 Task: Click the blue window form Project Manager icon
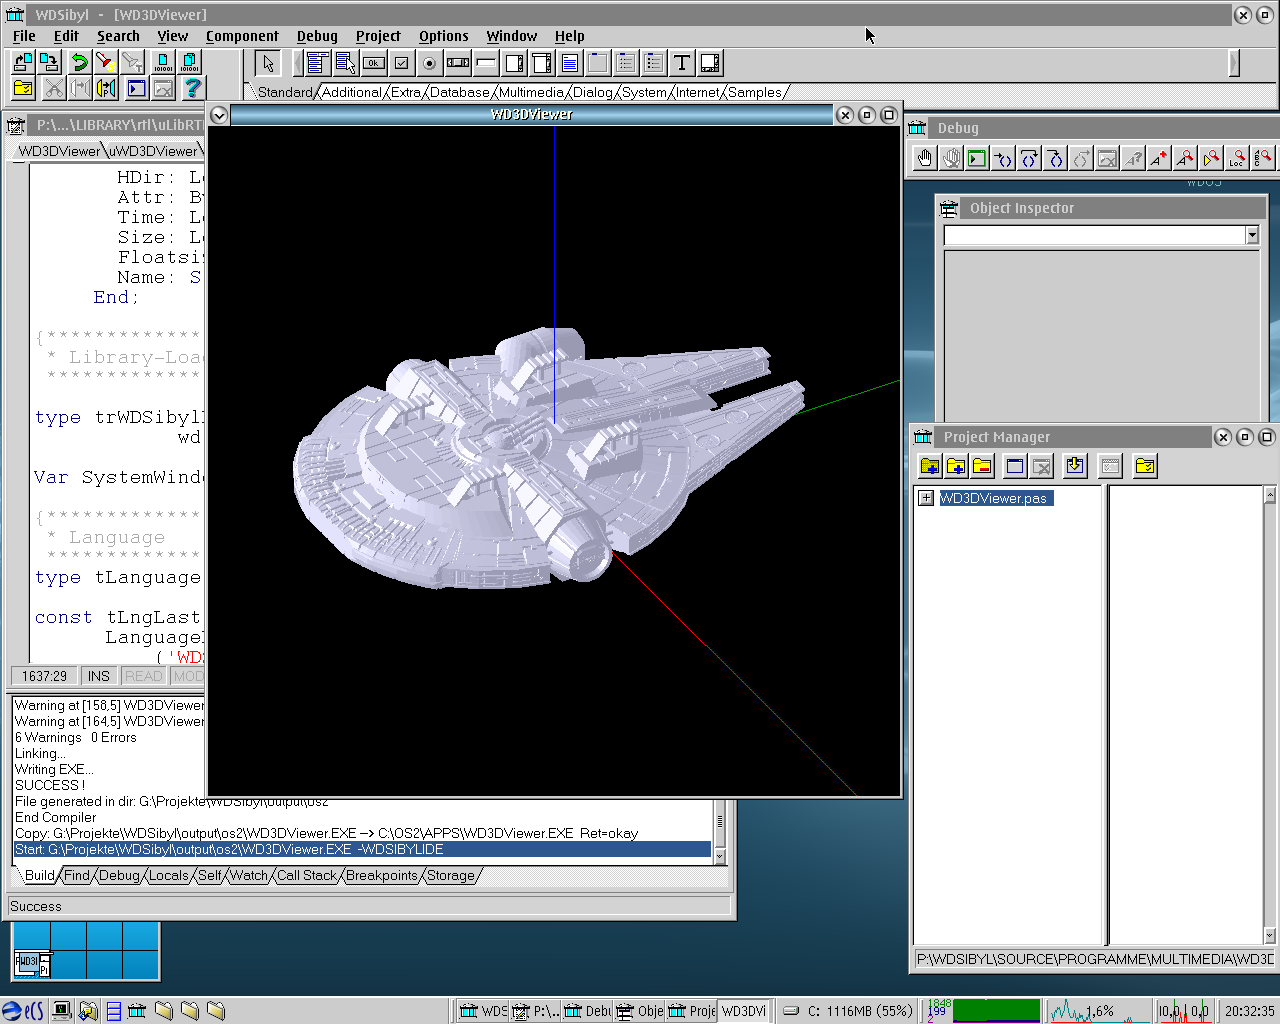(x=1015, y=466)
